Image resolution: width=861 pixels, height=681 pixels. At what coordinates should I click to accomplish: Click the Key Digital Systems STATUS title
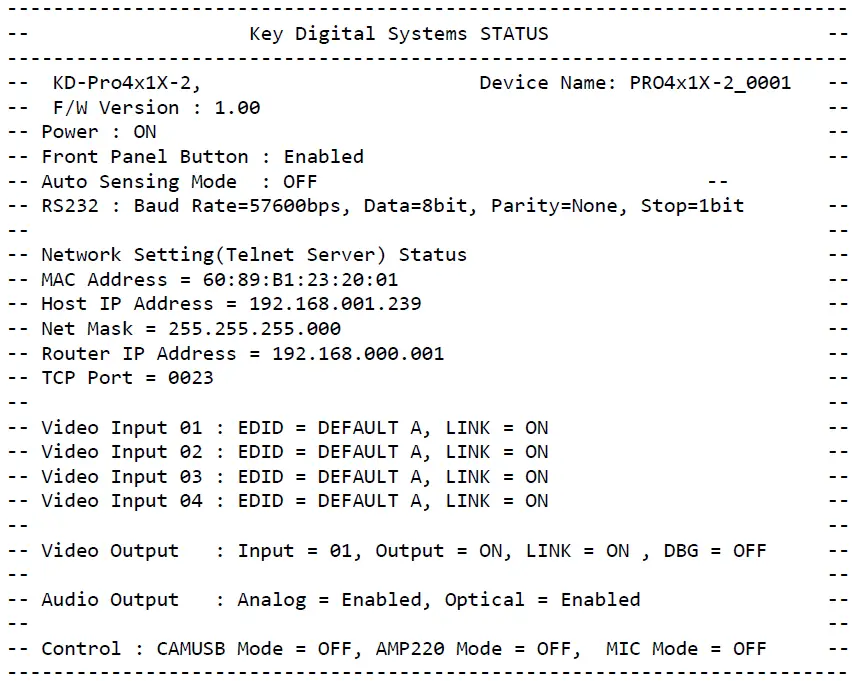pos(398,33)
